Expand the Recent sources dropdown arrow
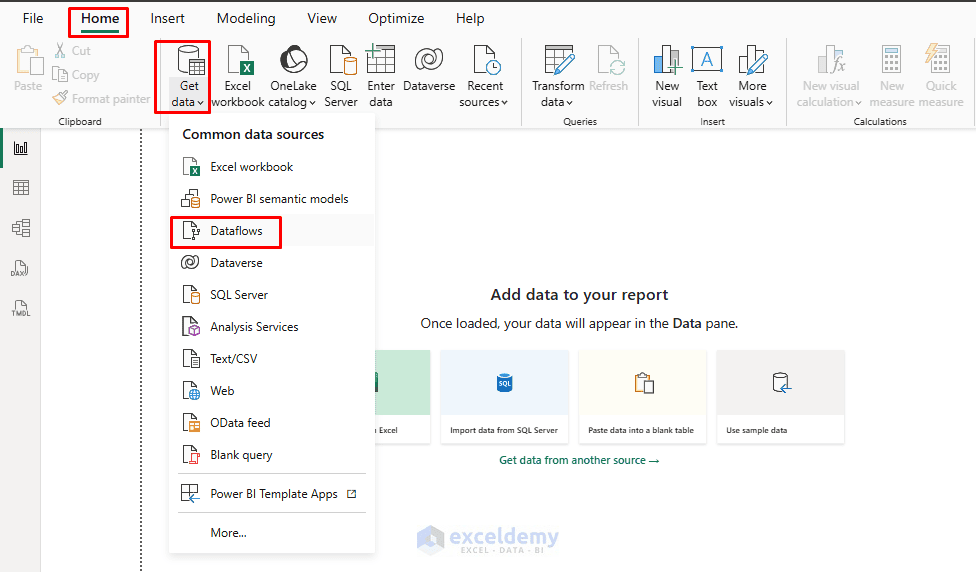Screen dimensions: 976x572 tap(504, 103)
